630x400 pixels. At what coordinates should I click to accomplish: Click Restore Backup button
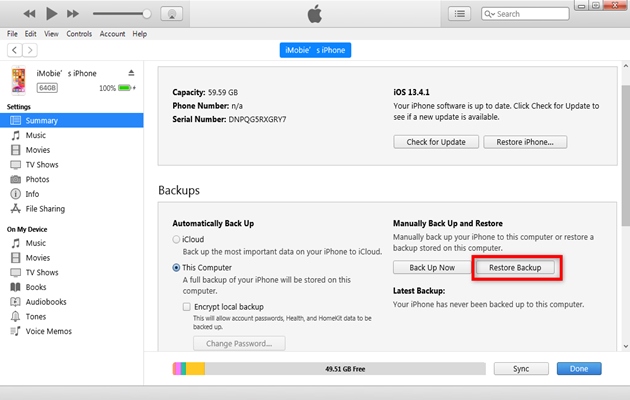click(515, 267)
